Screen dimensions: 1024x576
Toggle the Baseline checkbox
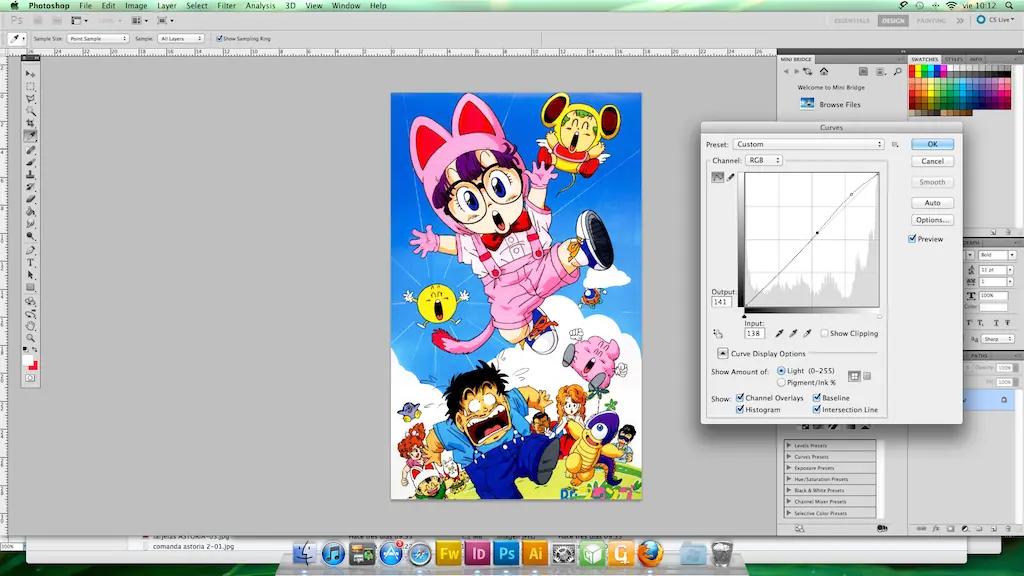816,398
